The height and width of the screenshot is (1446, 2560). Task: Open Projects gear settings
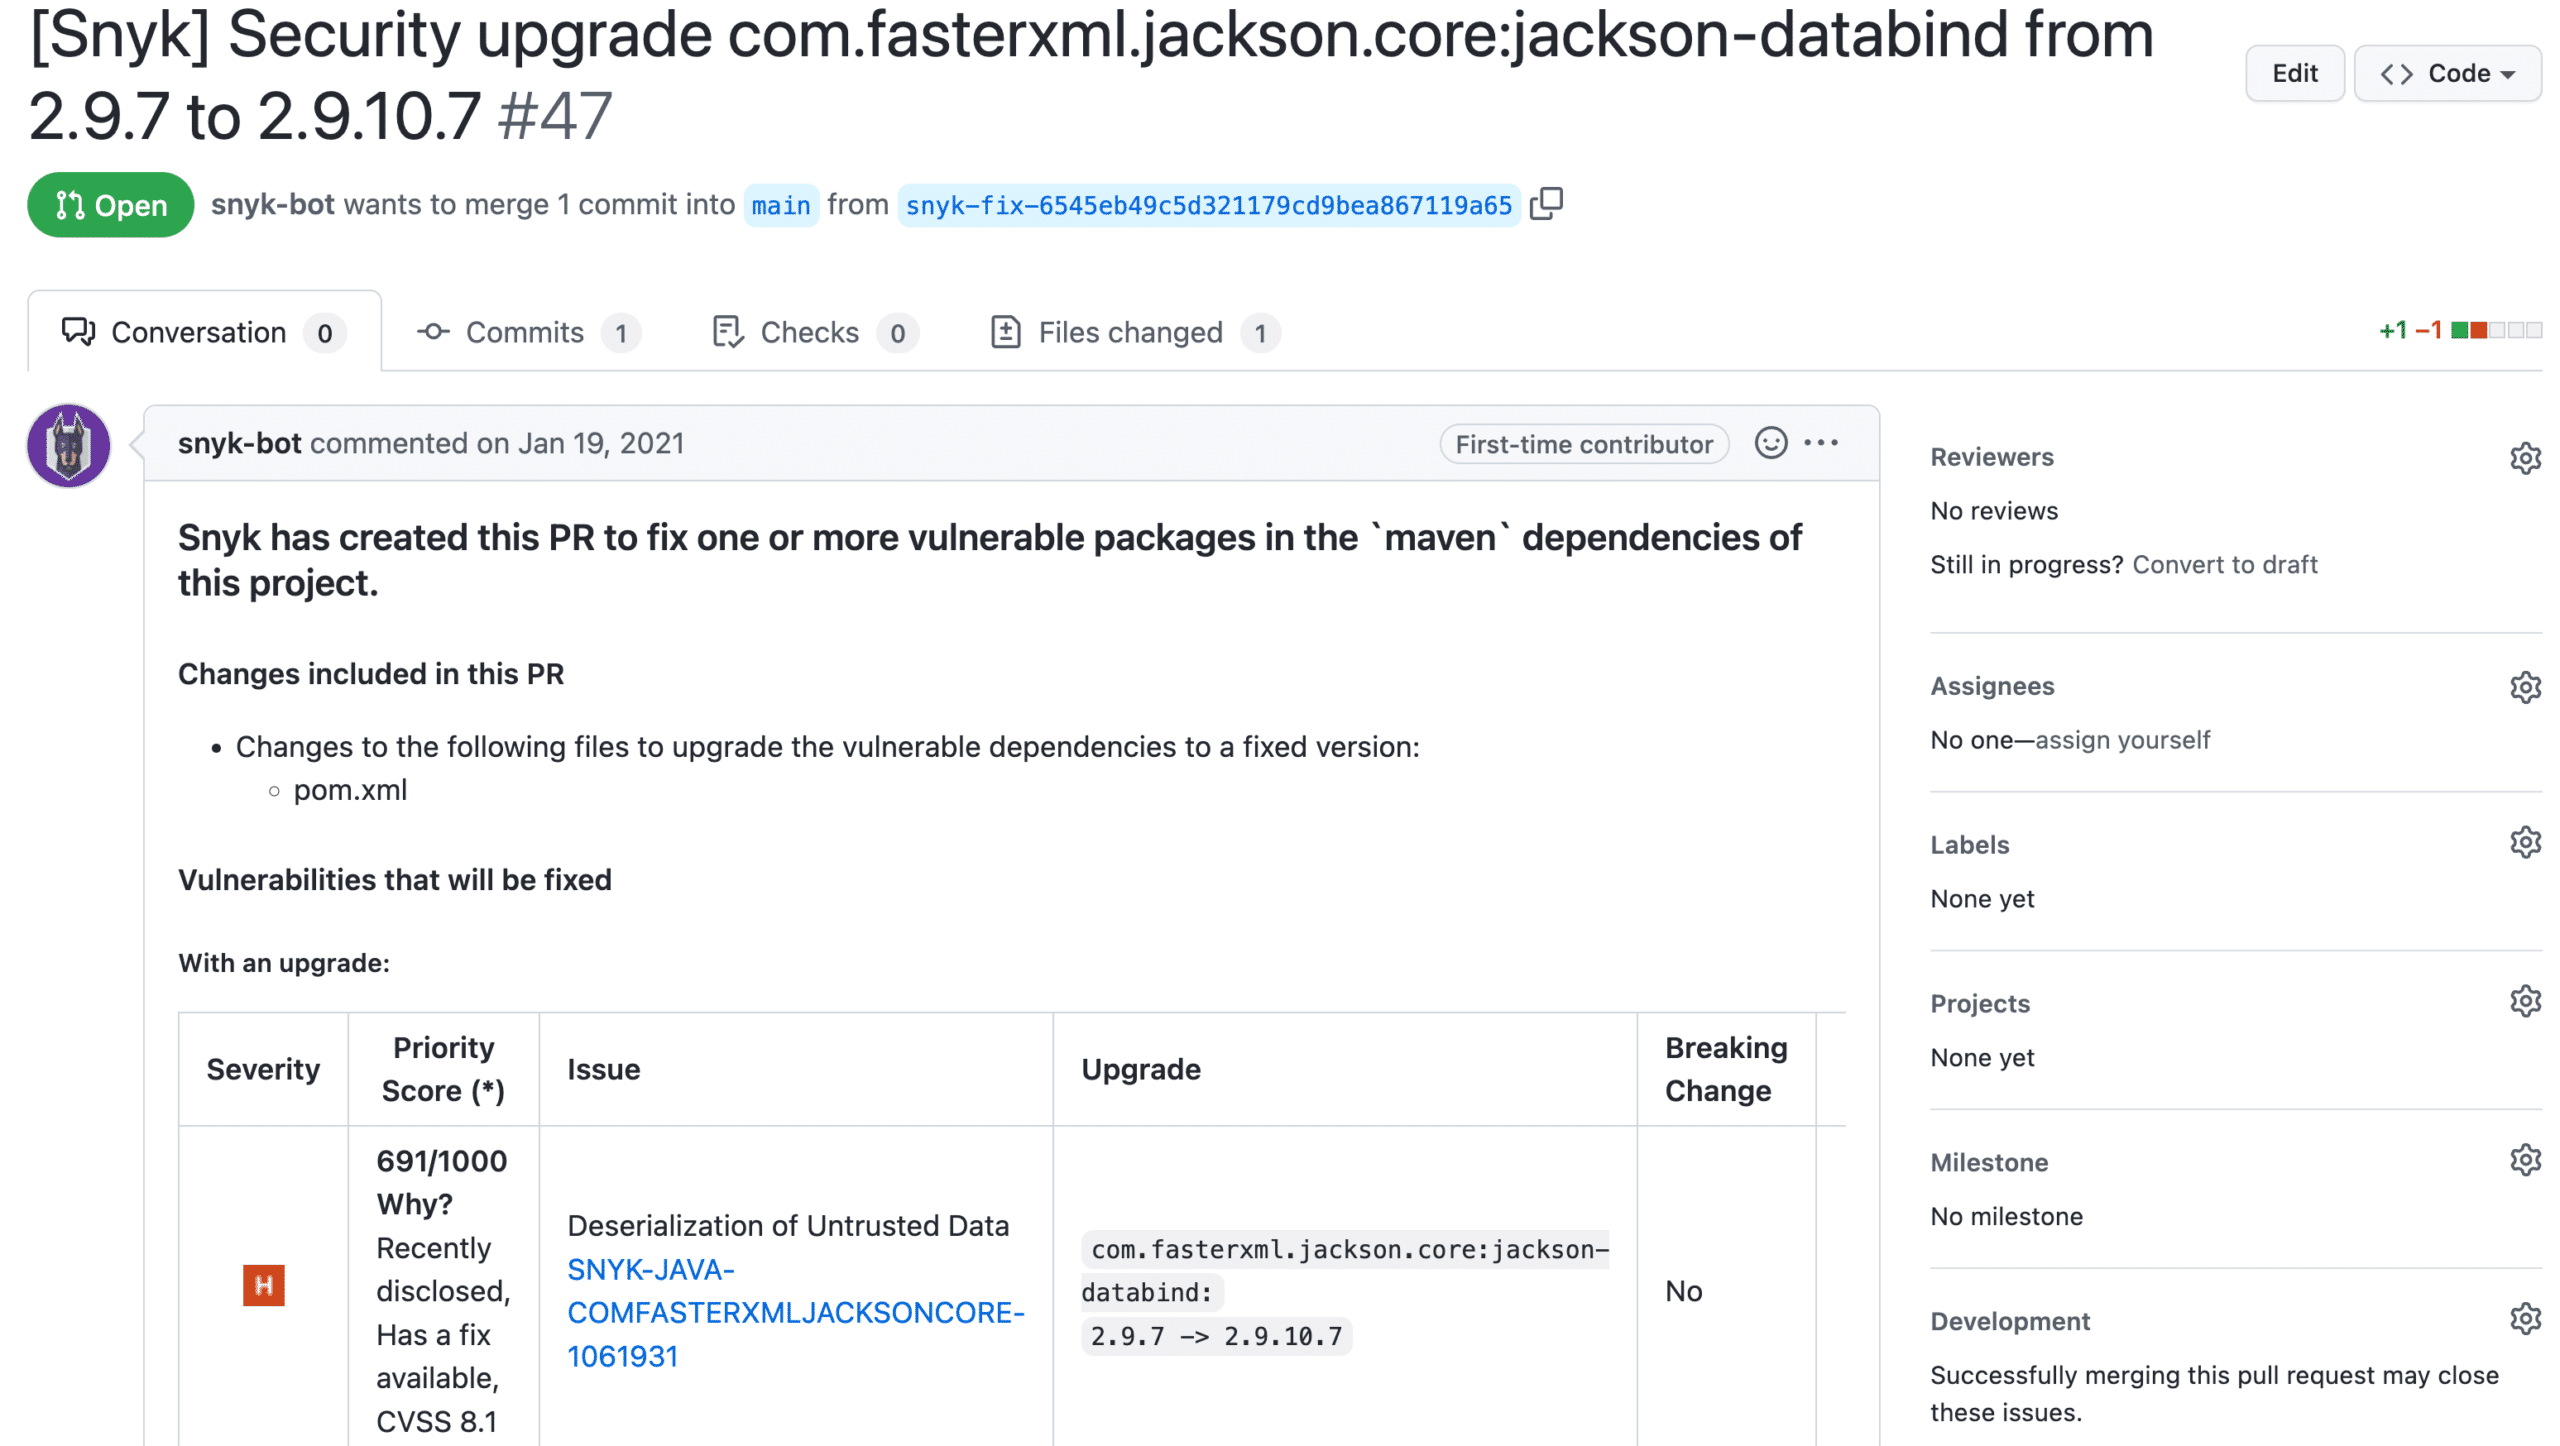click(2524, 1002)
